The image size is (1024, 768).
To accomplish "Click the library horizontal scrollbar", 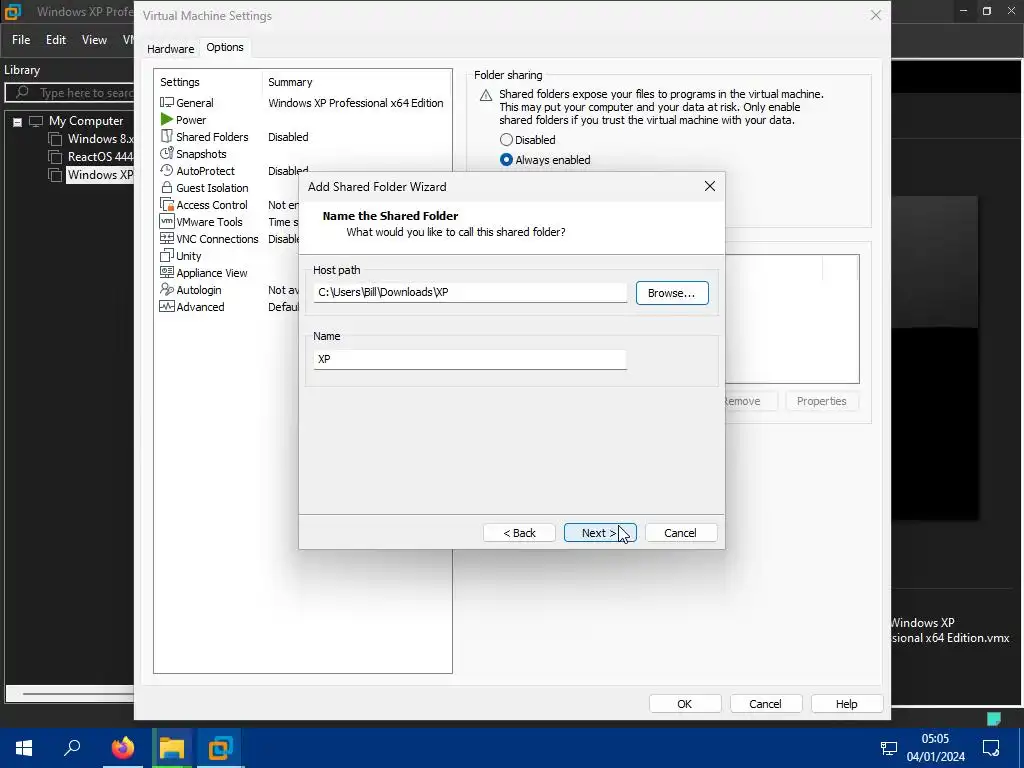I will (72, 694).
